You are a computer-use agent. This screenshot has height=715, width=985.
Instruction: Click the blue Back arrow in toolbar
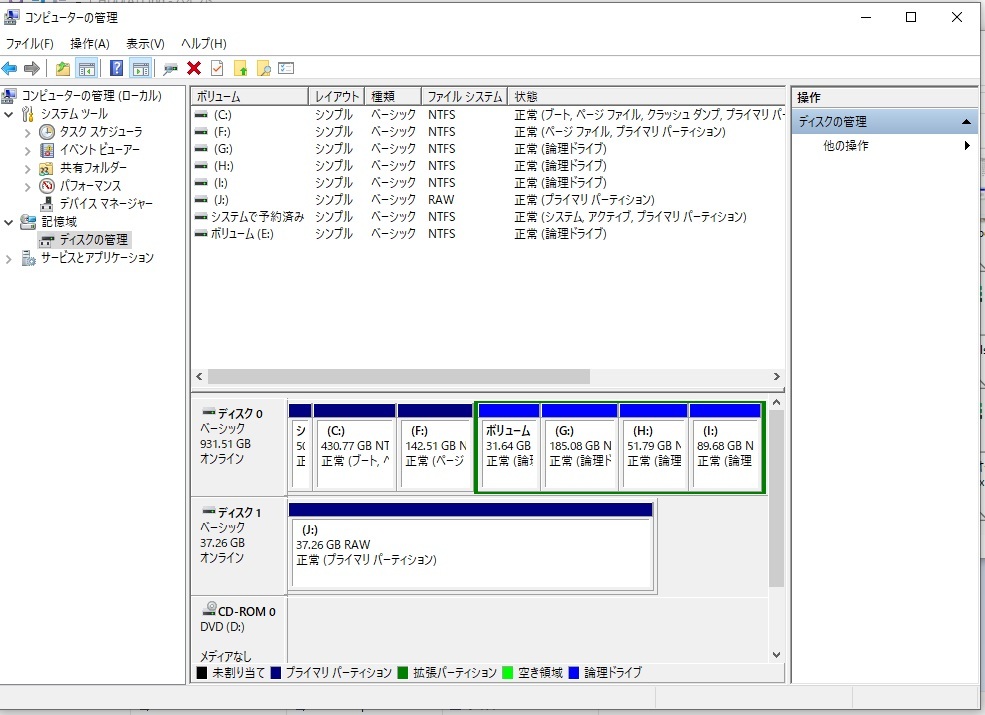click(10, 68)
